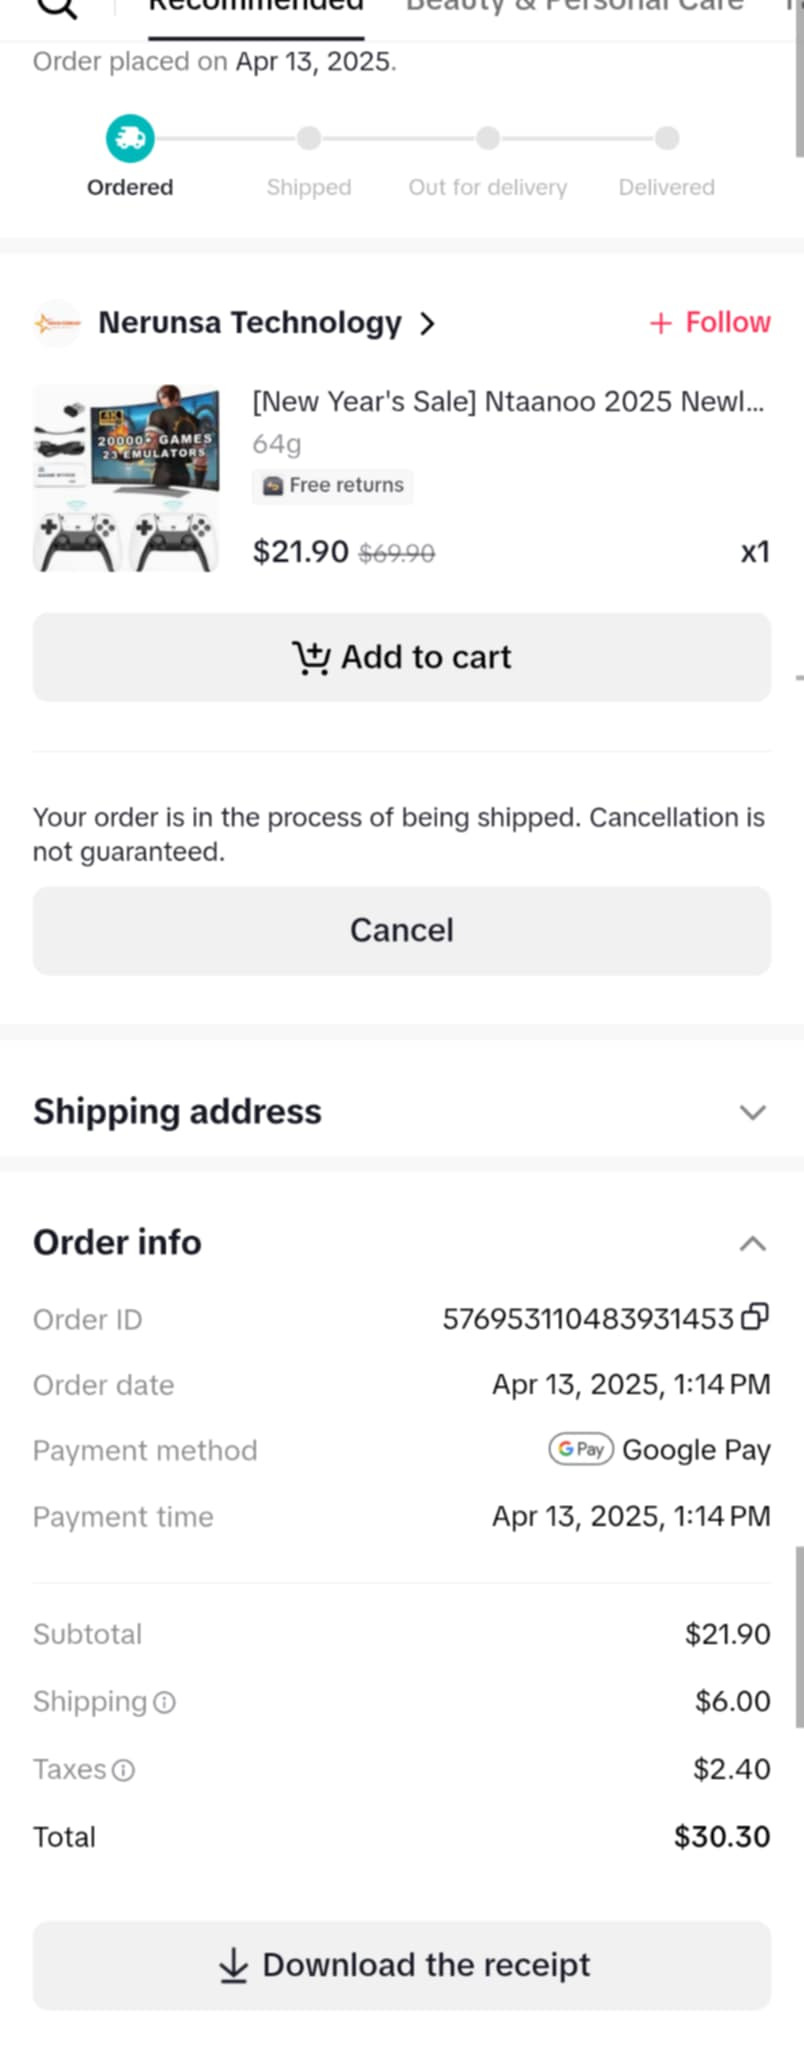
Task: Open Nerunsa Technology shop via chevron
Action: [427, 323]
